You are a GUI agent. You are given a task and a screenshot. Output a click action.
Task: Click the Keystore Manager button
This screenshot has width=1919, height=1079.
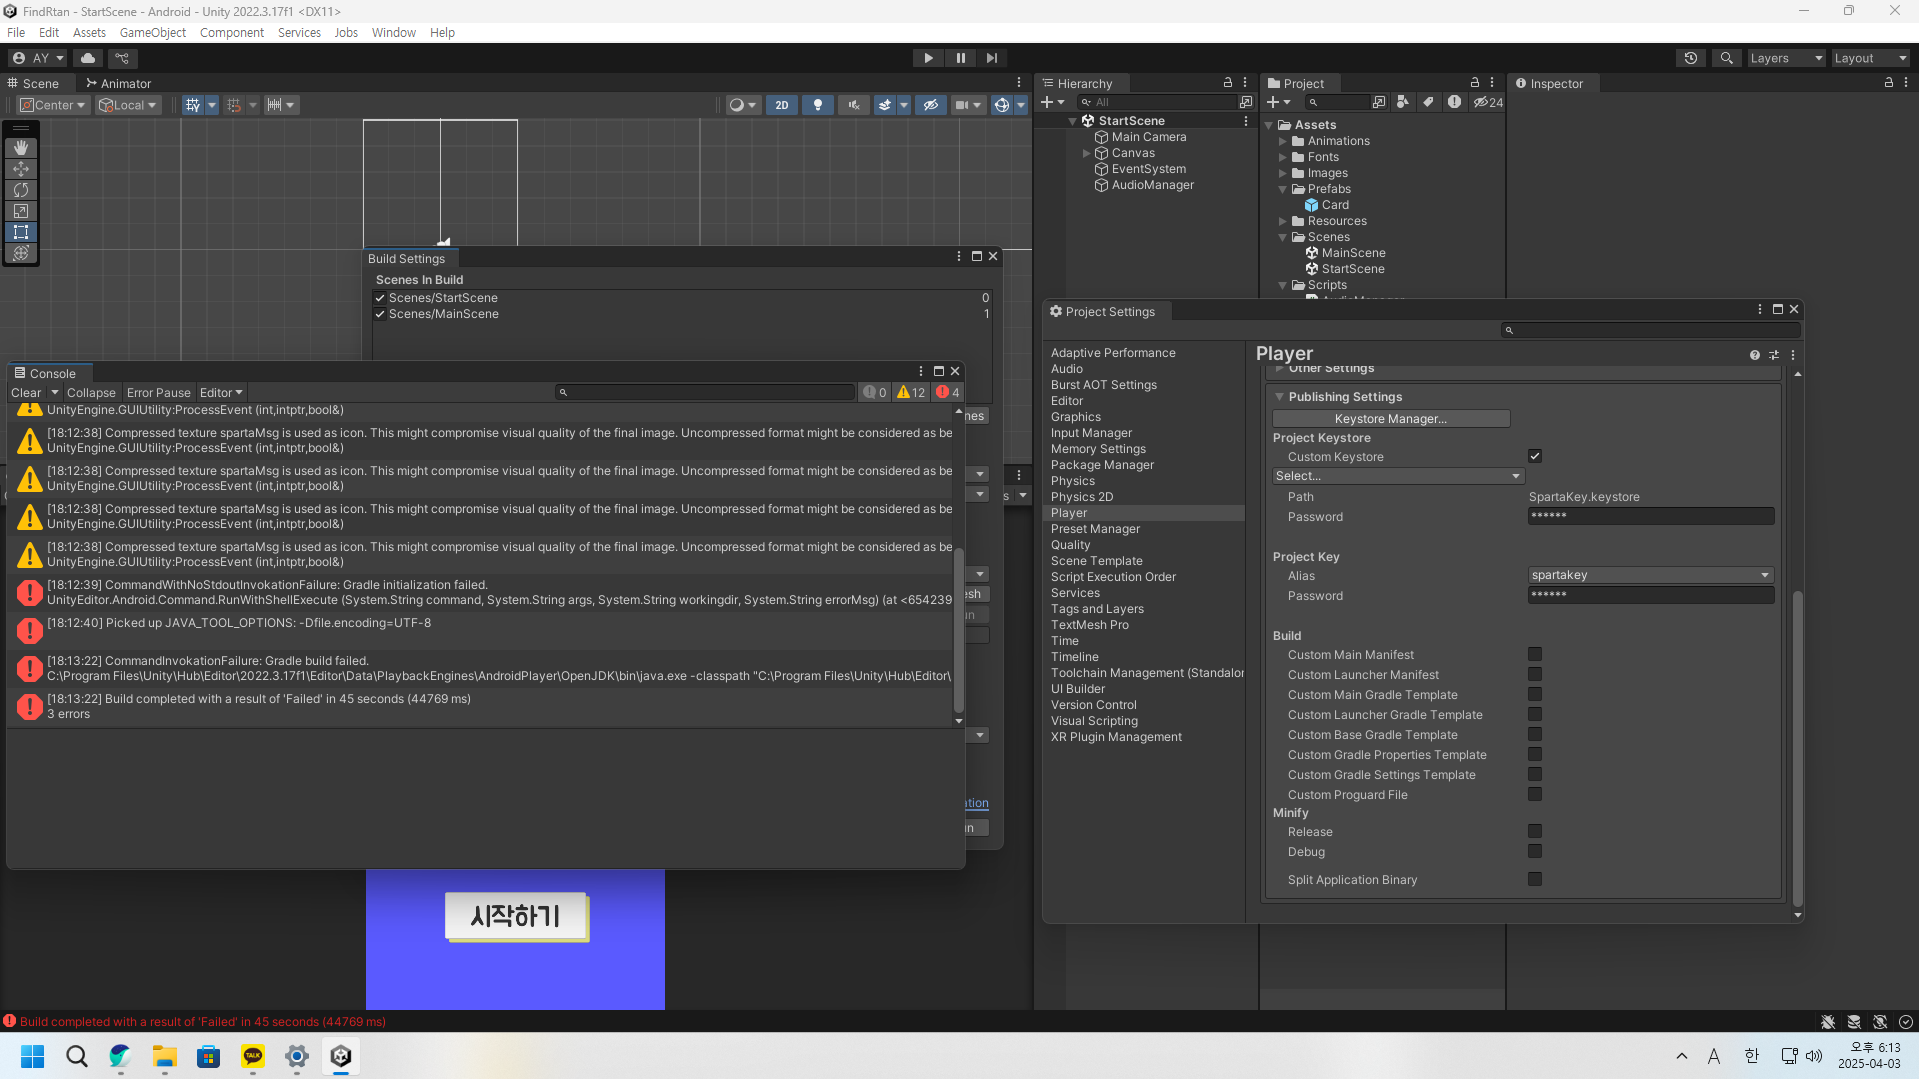[x=1391, y=418]
